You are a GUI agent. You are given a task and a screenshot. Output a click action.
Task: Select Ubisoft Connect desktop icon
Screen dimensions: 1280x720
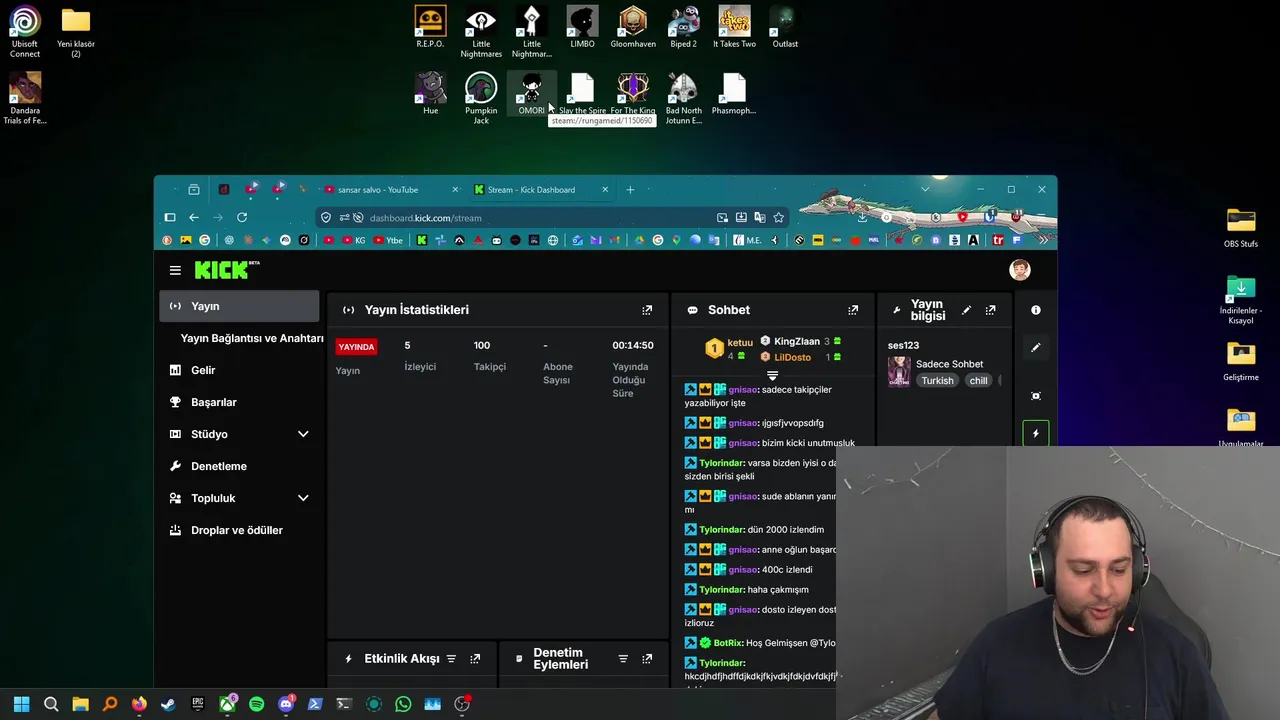(x=25, y=32)
